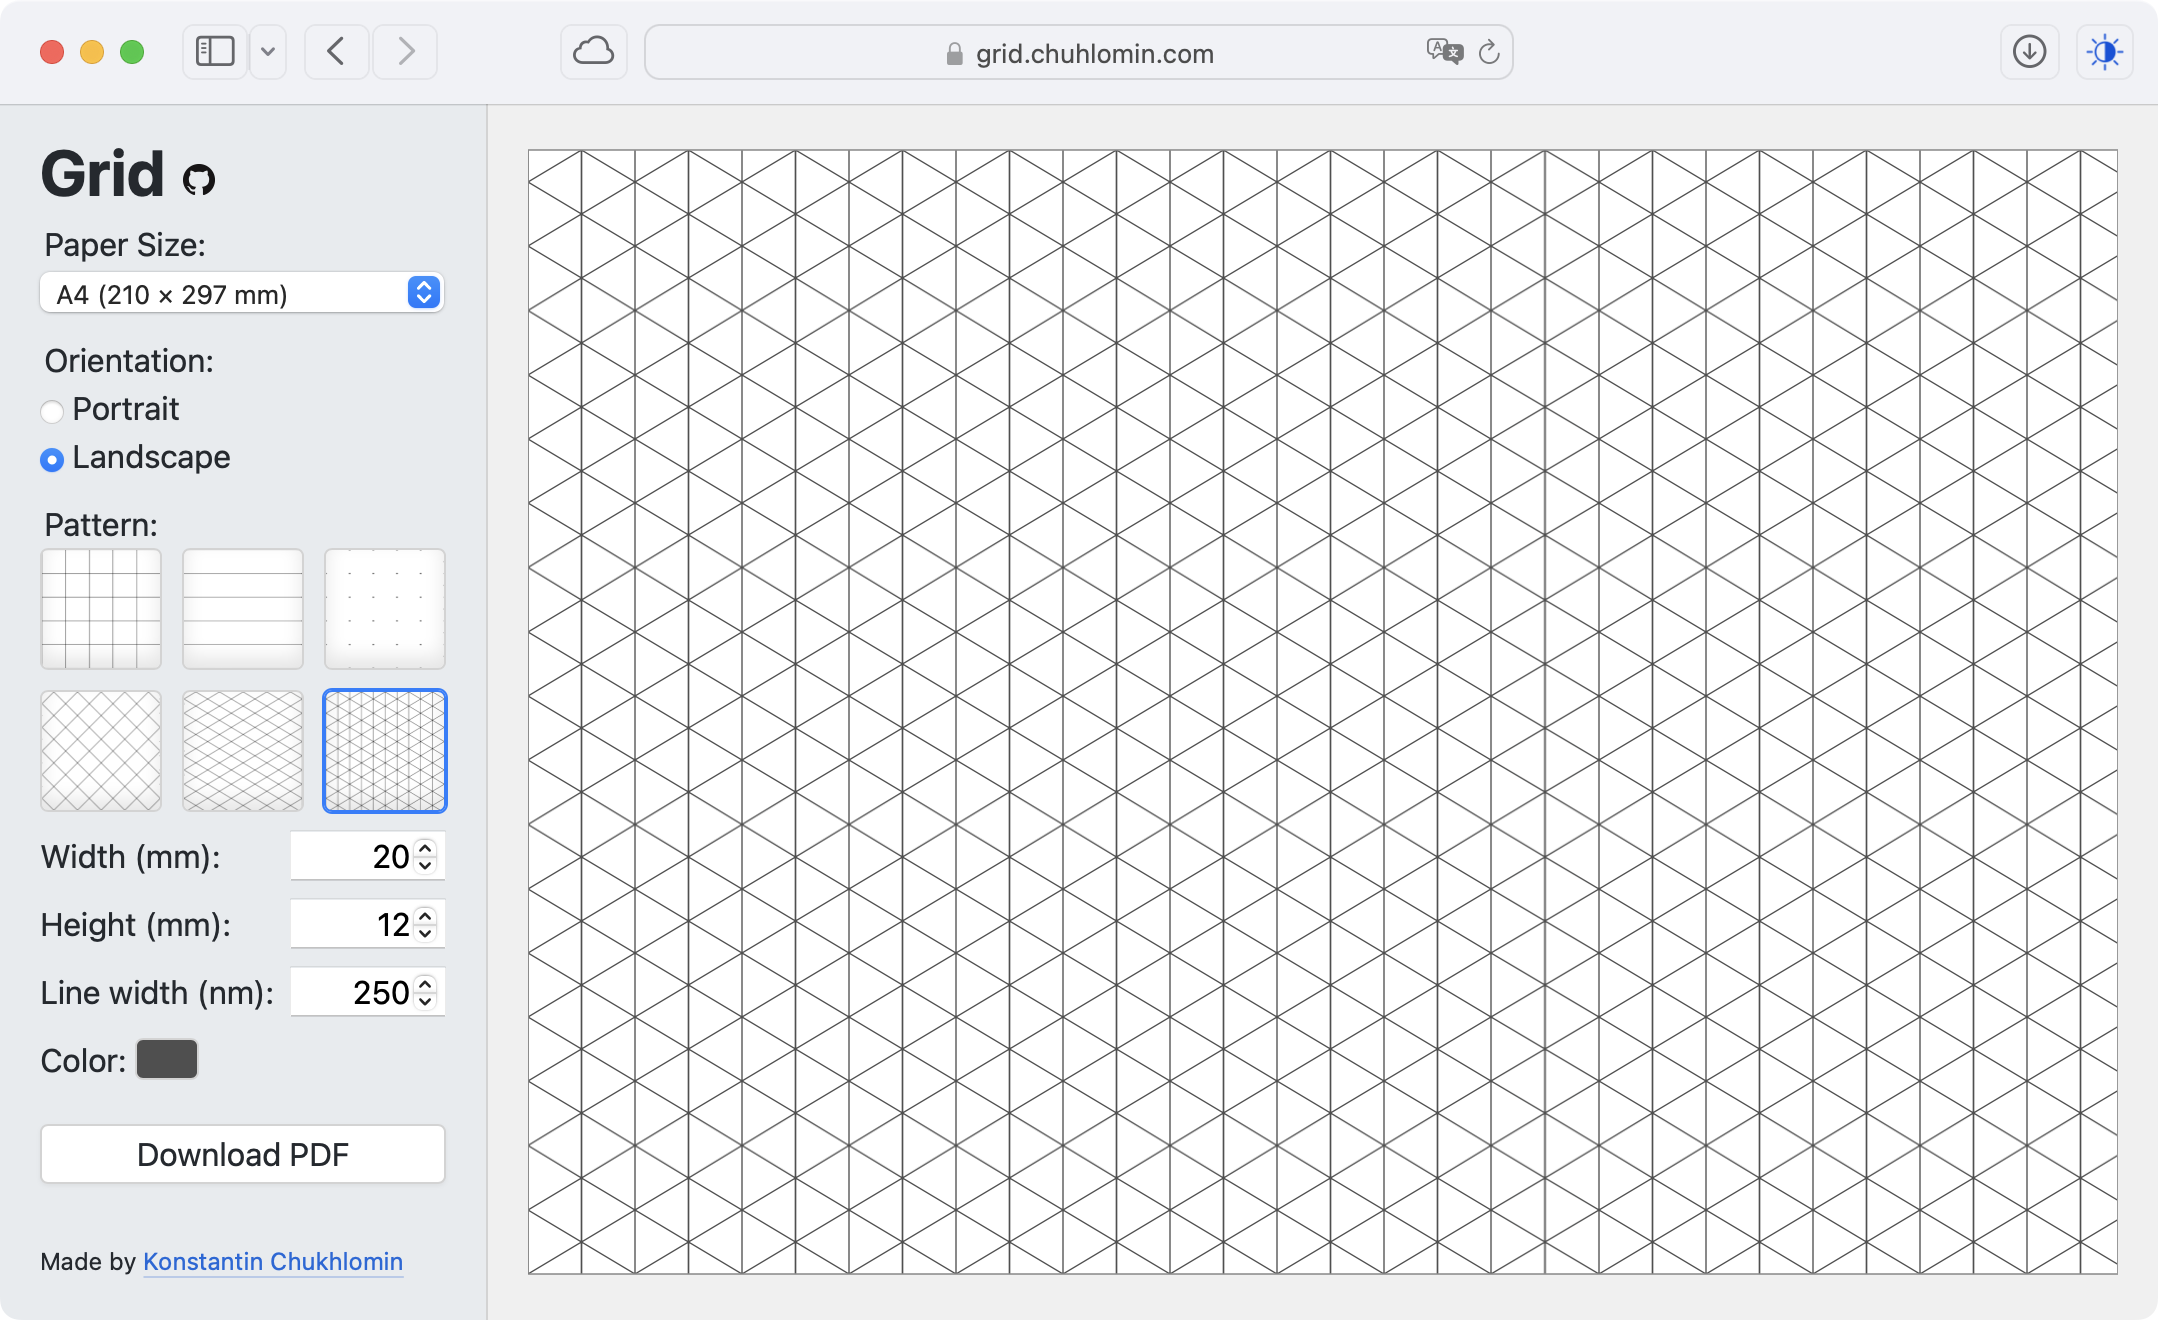Screen dimensions: 2158x1320
Task: Decrease Height using its stepper arrow
Action: (x=424, y=933)
